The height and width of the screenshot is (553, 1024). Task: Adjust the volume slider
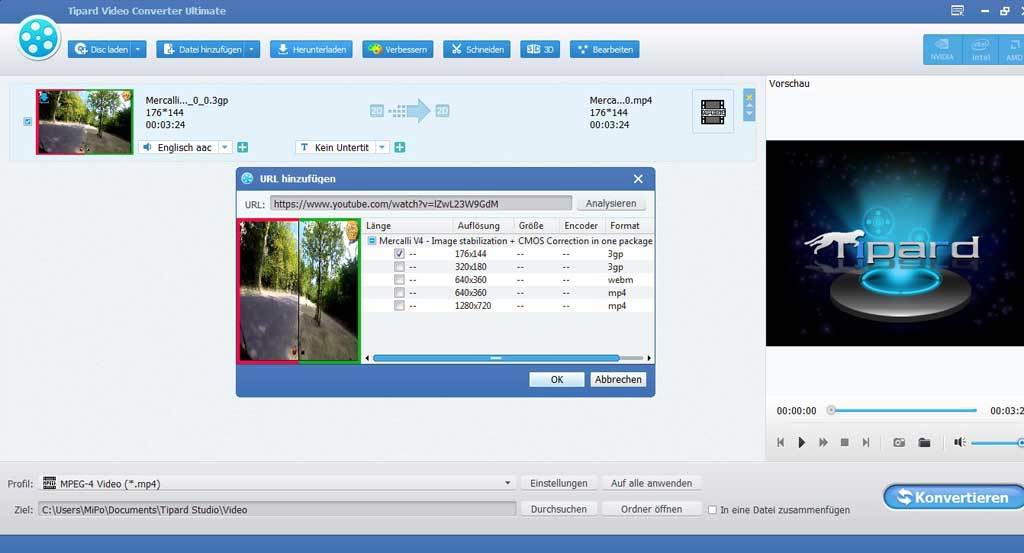[x=997, y=443]
